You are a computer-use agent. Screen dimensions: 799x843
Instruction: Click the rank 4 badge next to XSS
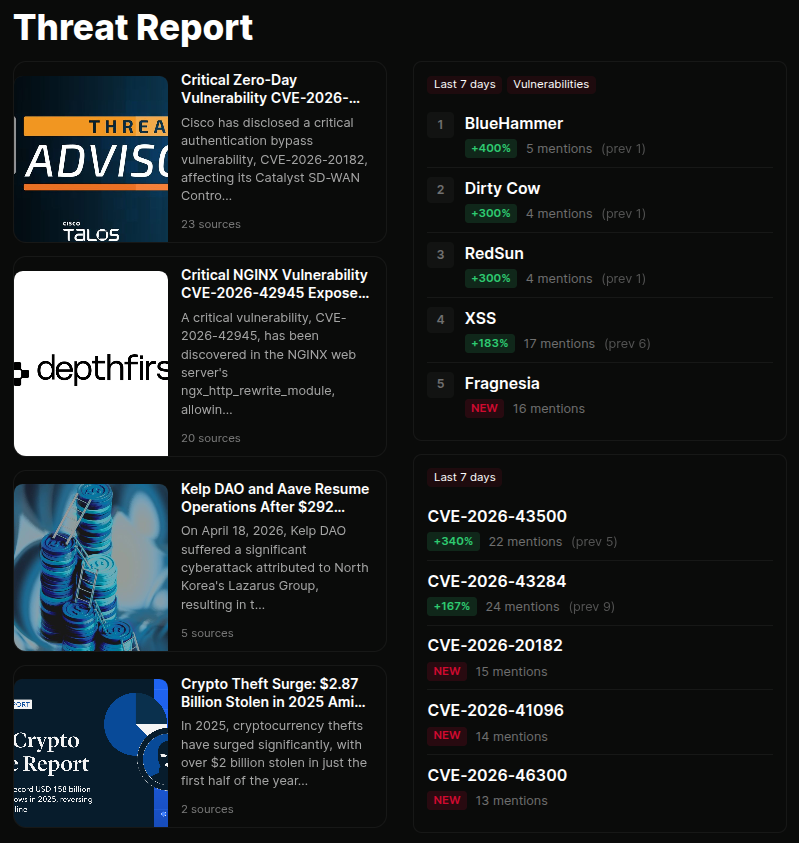(x=440, y=320)
